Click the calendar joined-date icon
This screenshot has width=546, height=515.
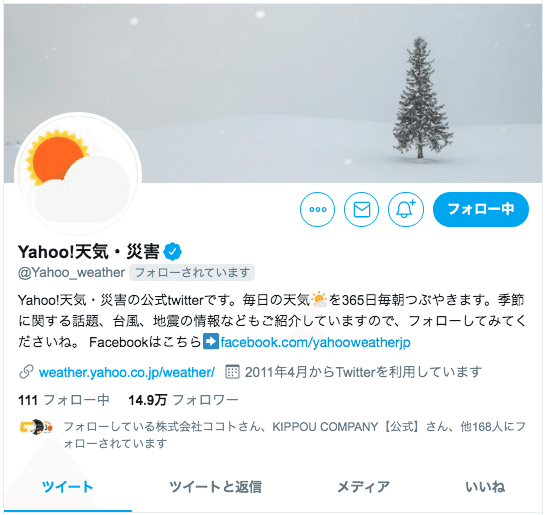tap(232, 372)
